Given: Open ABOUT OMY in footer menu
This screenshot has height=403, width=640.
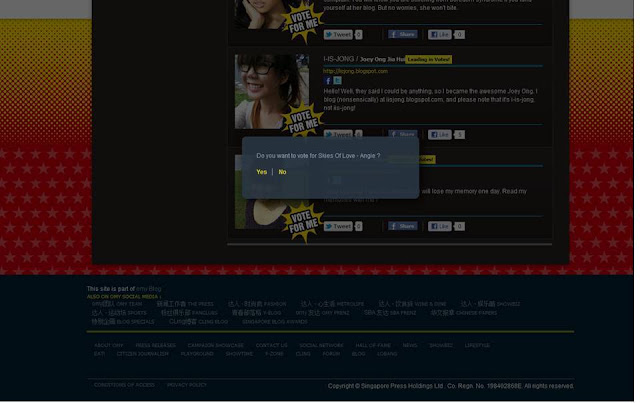Looking at the screenshot, I should [109, 345].
